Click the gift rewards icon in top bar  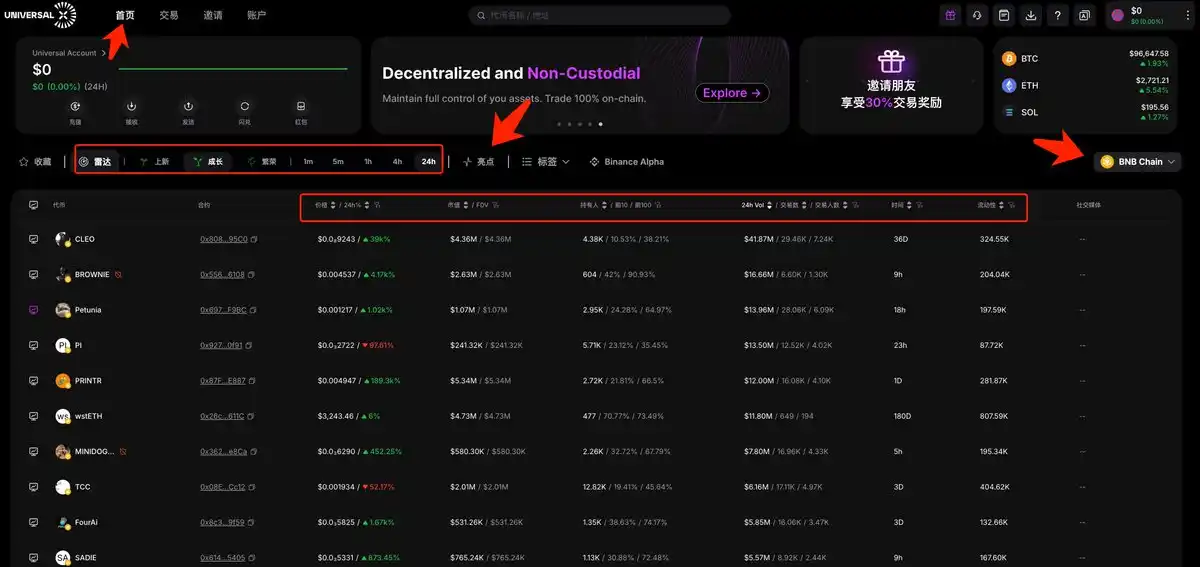tap(949, 15)
